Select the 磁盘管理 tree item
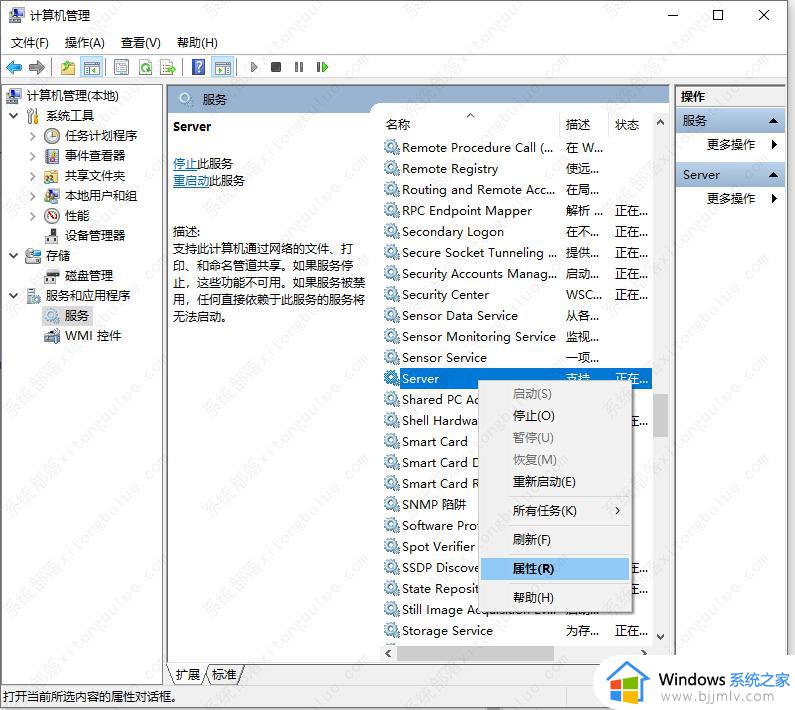The image size is (795, 710). (89, 276)
